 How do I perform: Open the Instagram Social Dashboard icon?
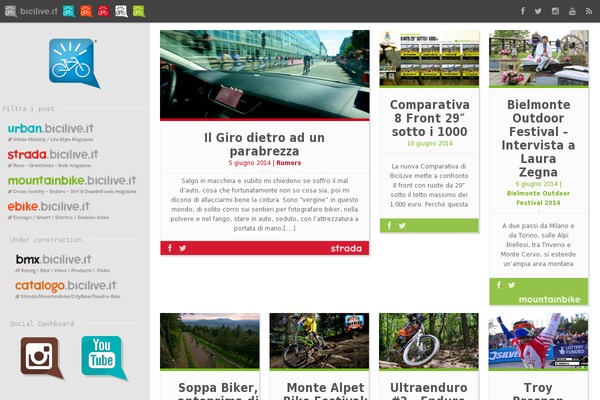point(42,358)
